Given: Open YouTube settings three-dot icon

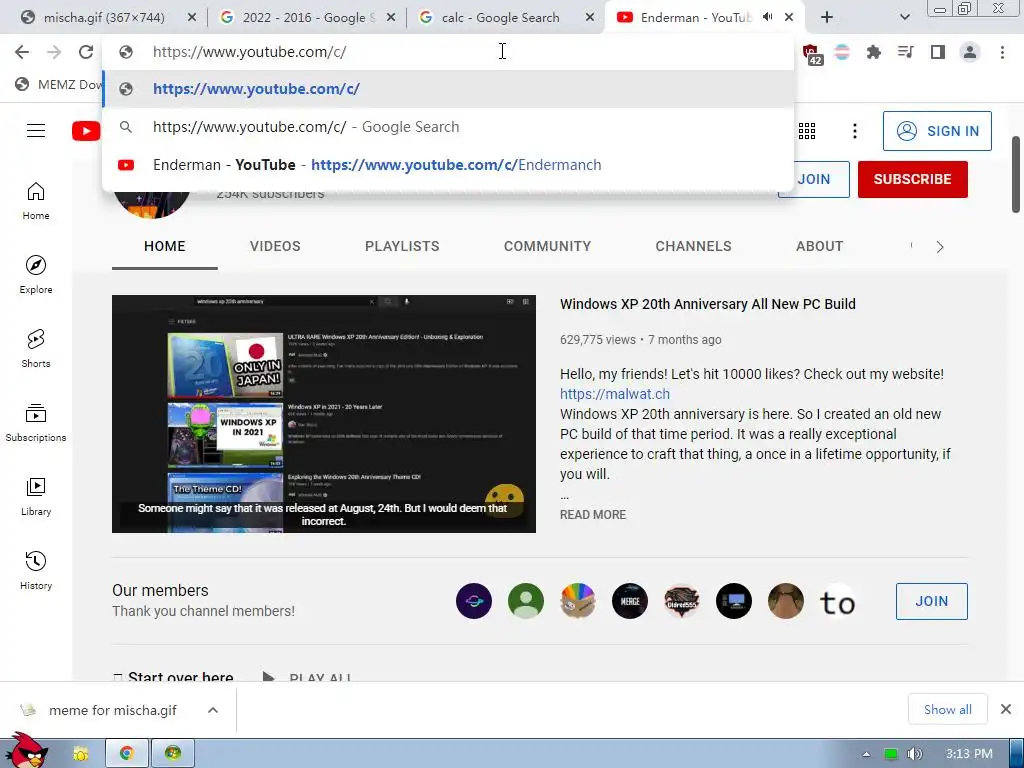Looking at the screenshot, I should 854,131.
